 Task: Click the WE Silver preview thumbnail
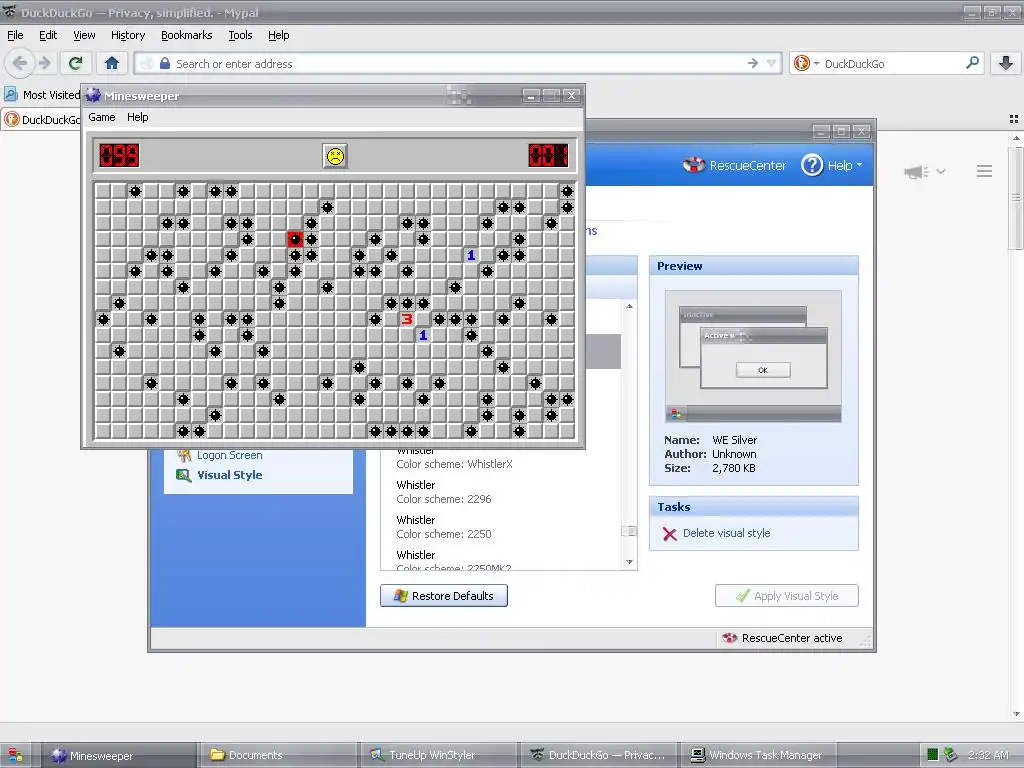[753, 357]
